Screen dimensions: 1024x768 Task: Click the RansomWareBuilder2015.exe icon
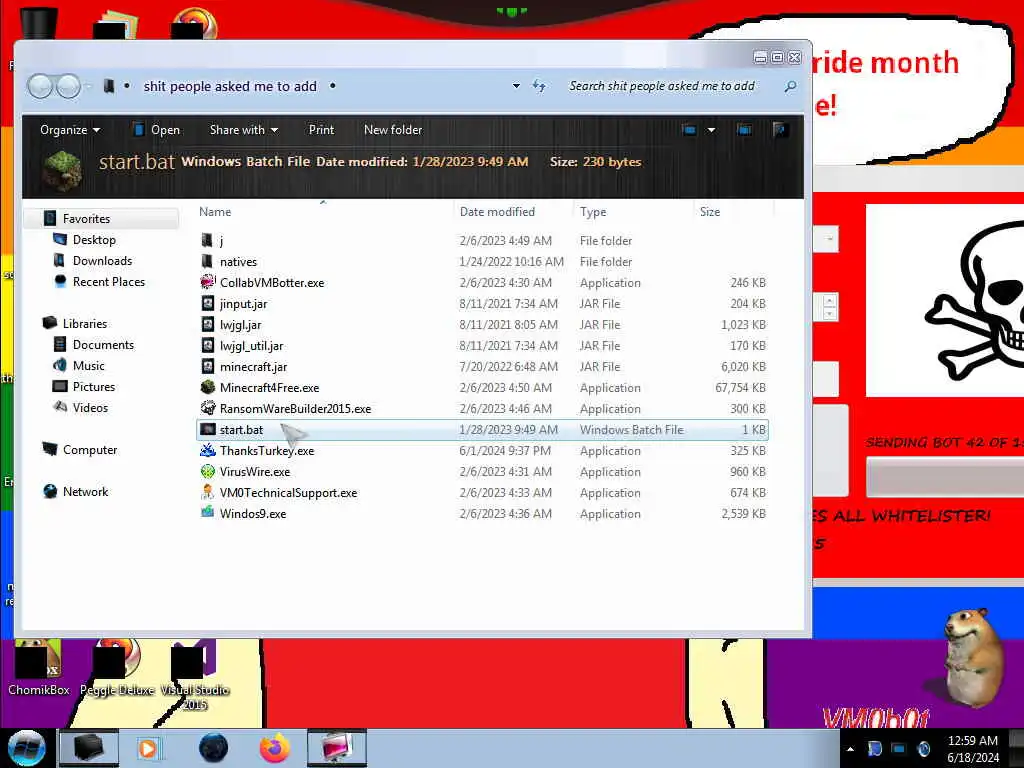tap(208, 408)
